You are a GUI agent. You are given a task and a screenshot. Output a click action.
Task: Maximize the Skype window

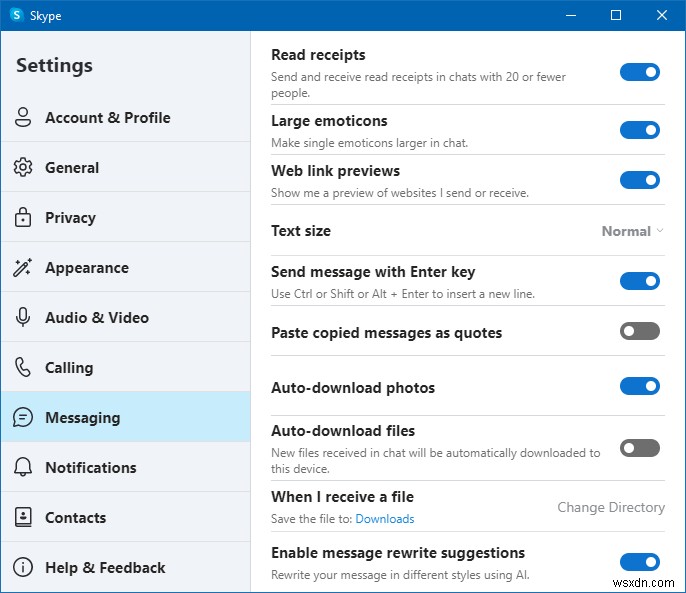[616, 15]
